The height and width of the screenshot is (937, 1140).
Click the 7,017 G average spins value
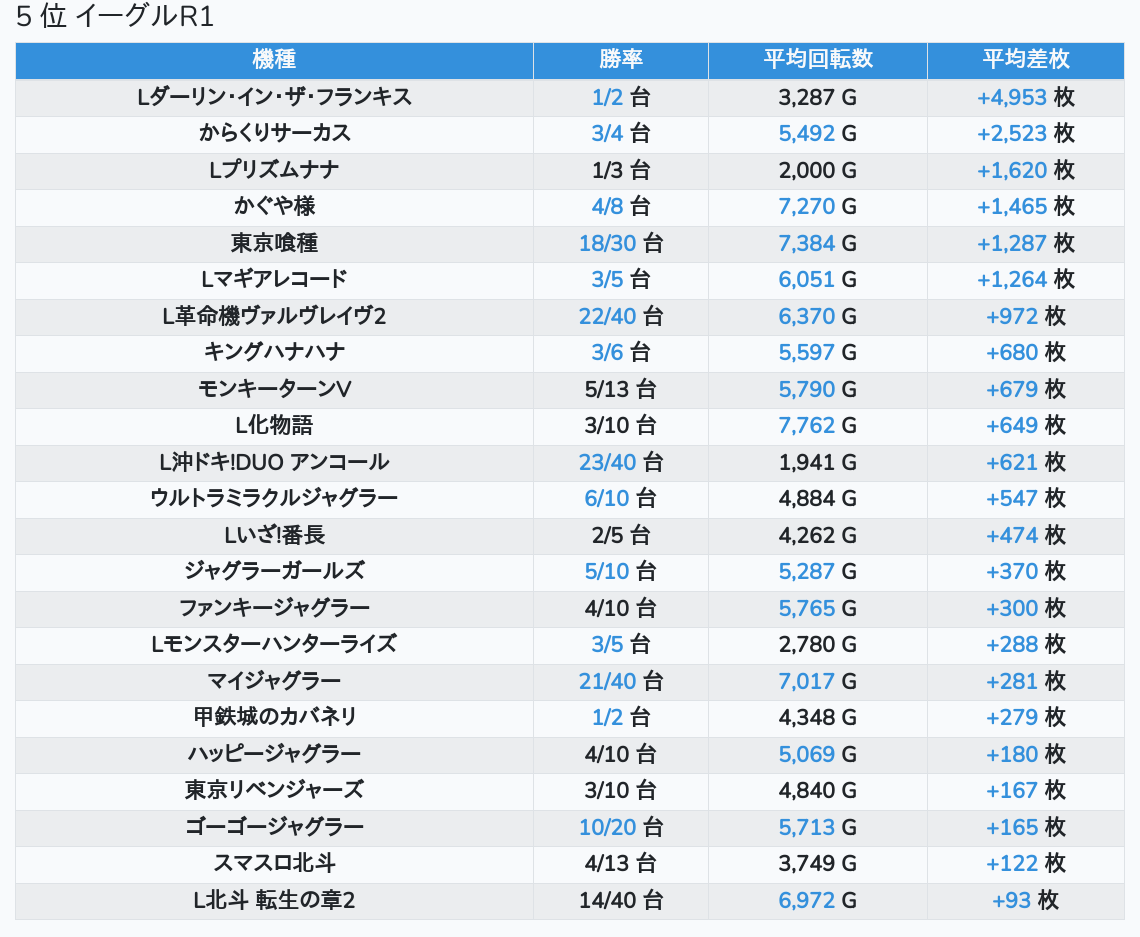click(x=807, y=681)
